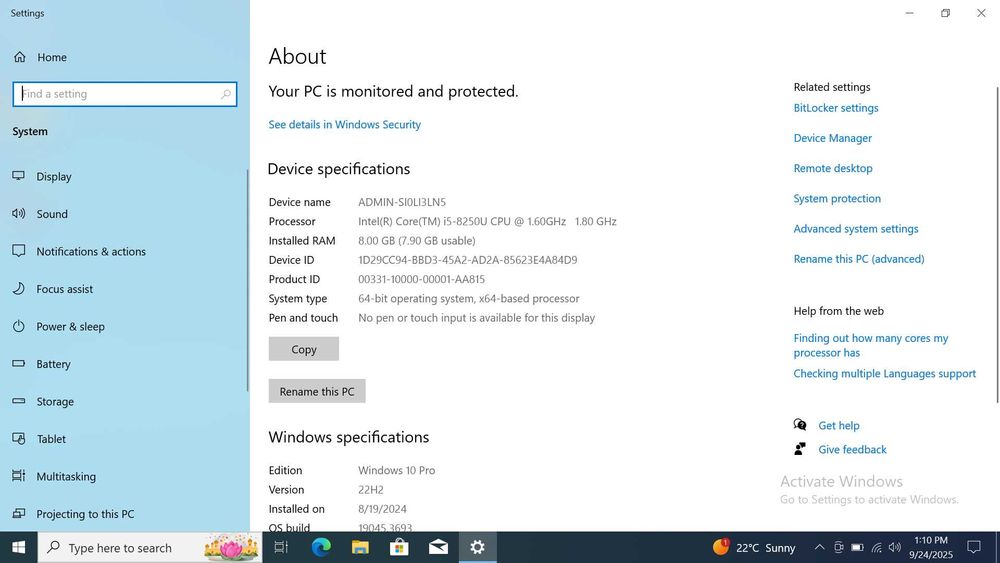Copy the device specifications

[x=304, y=349]
